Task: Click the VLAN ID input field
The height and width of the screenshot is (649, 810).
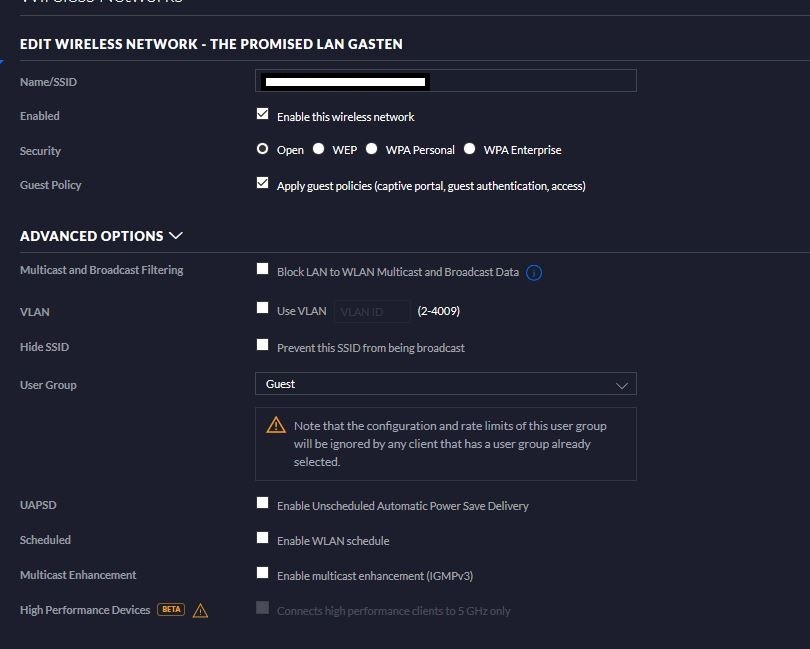Action: click(371, 311)
